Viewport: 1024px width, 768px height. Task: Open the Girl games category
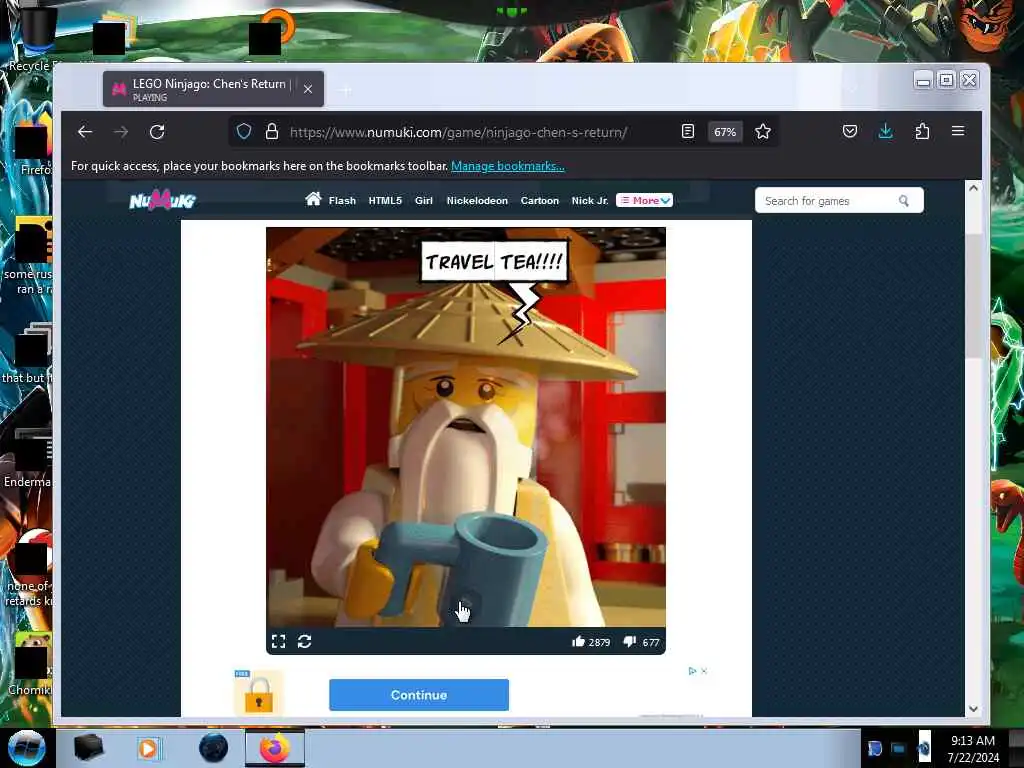[424, 200]
